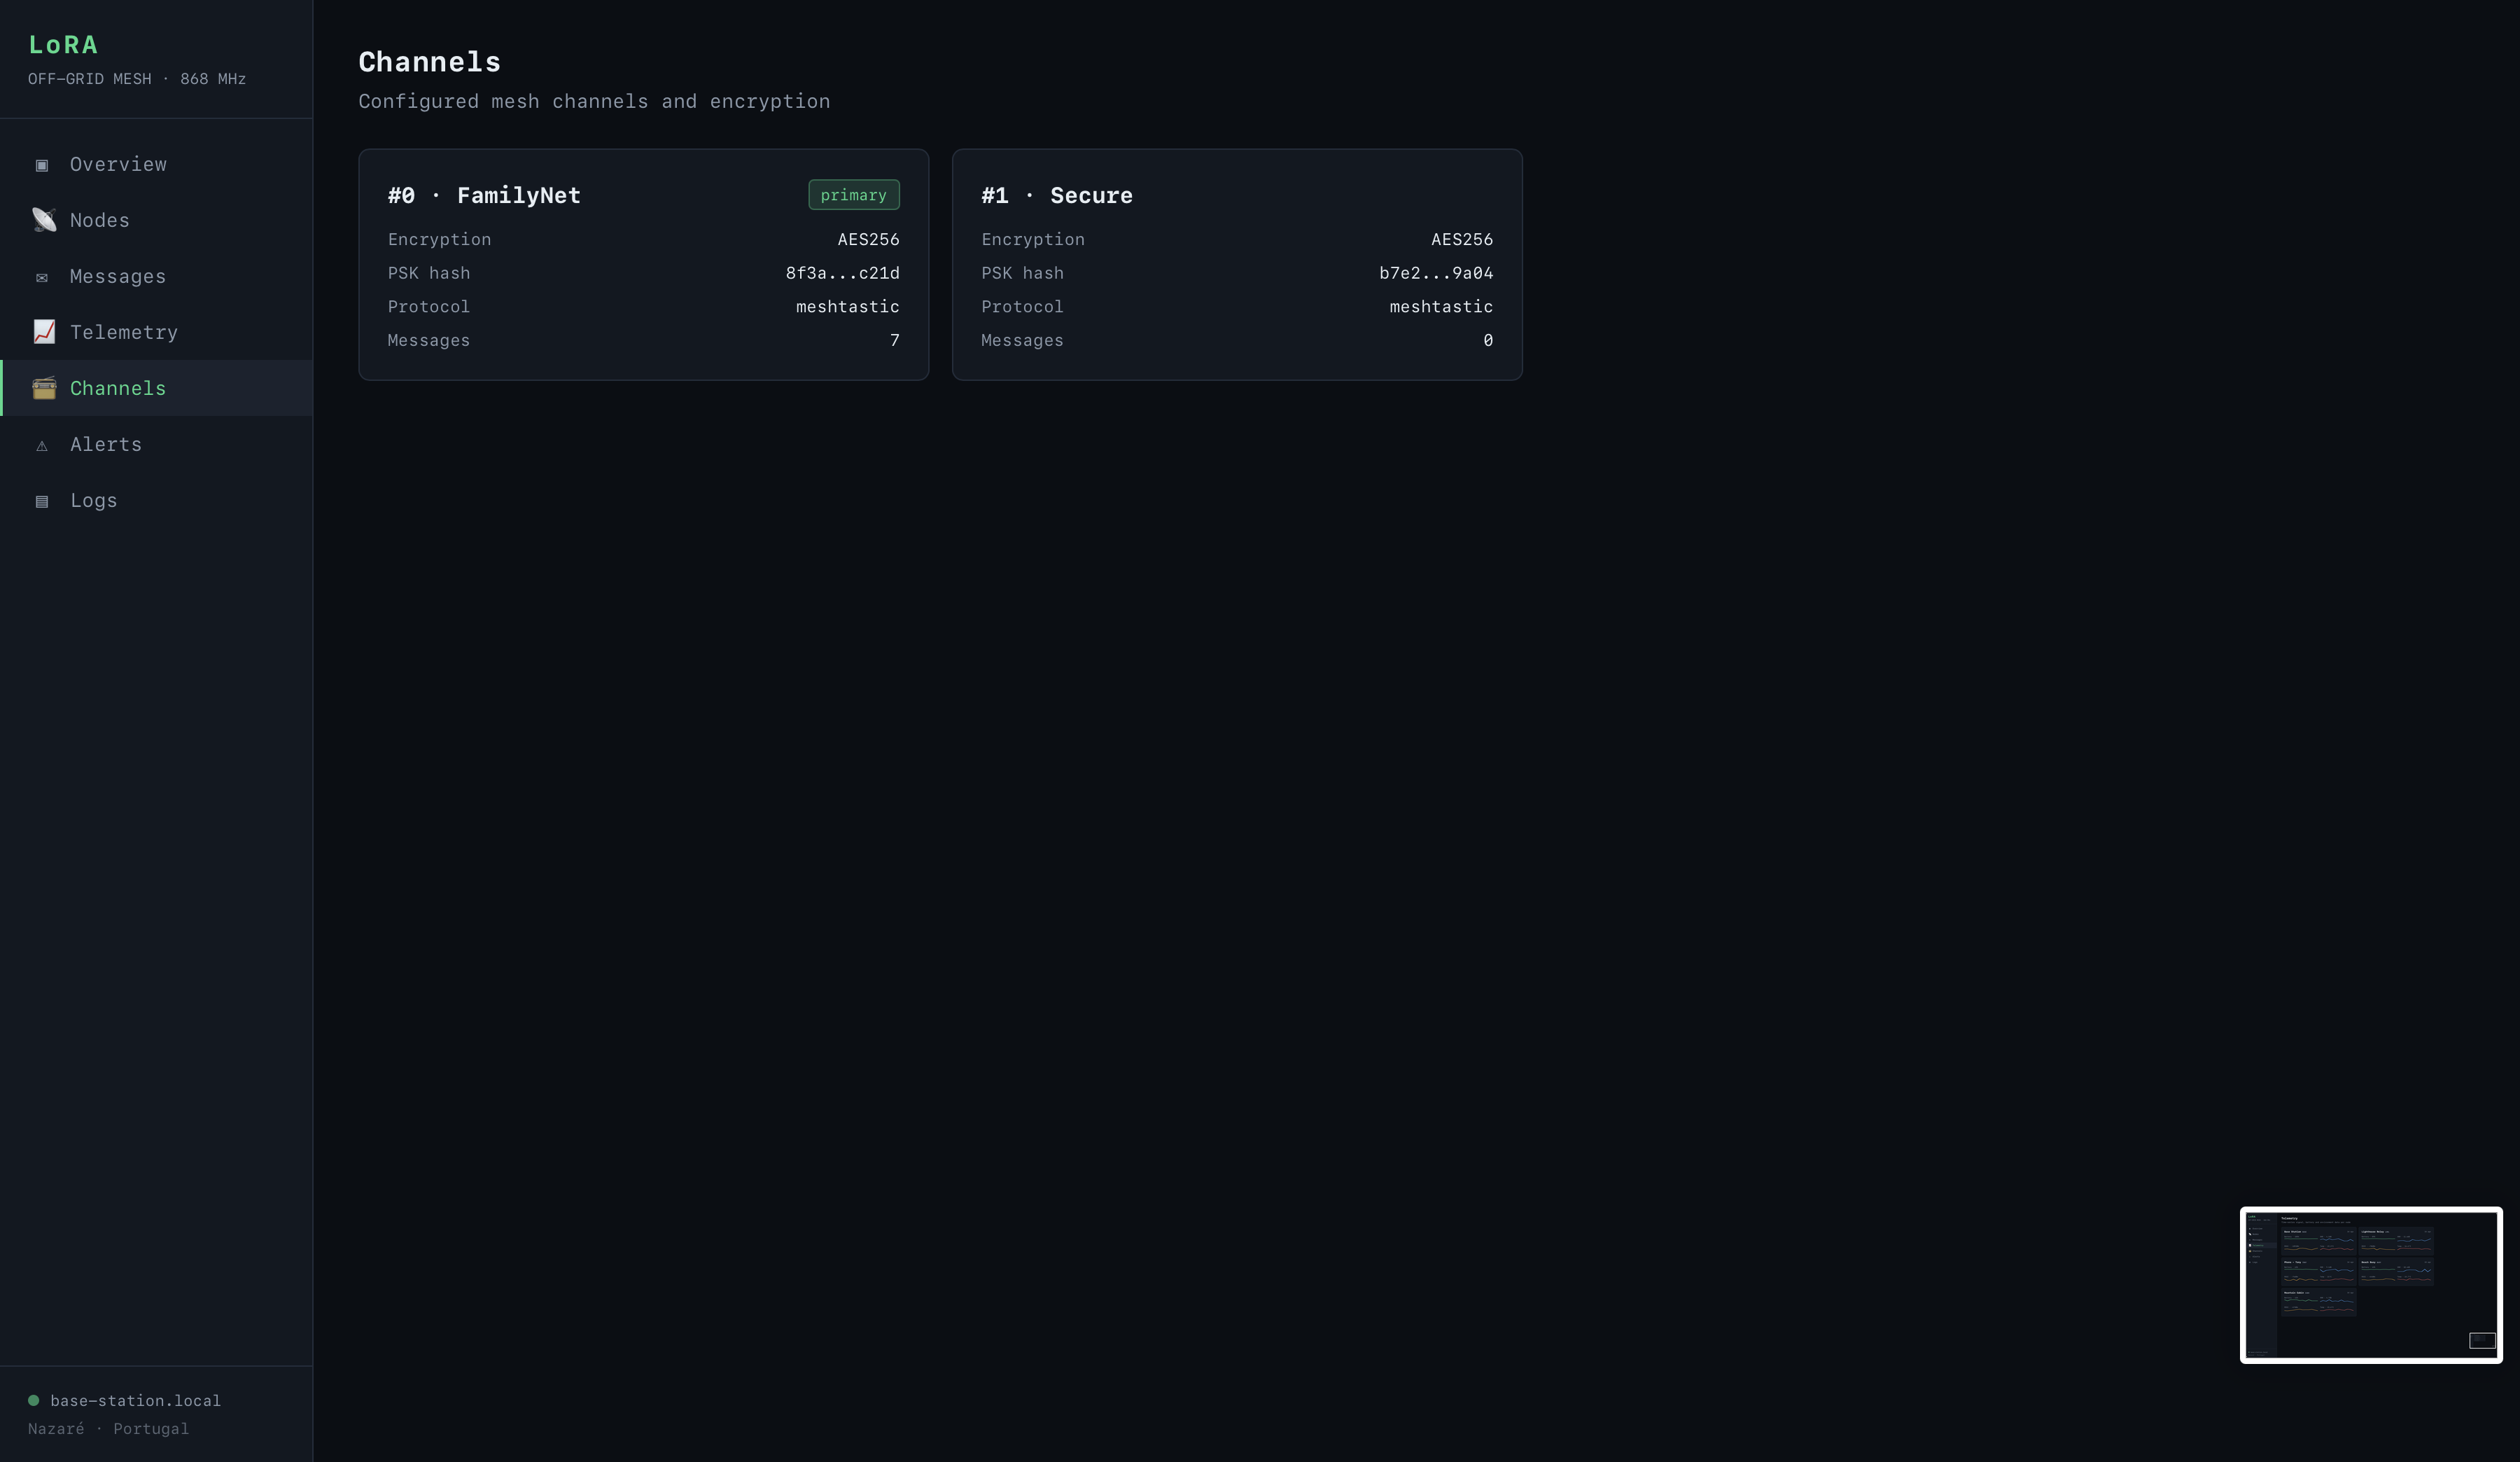The height and width of the screenshot is (1462, 2520).
Task: Show the Logs page
Action: 157,500
